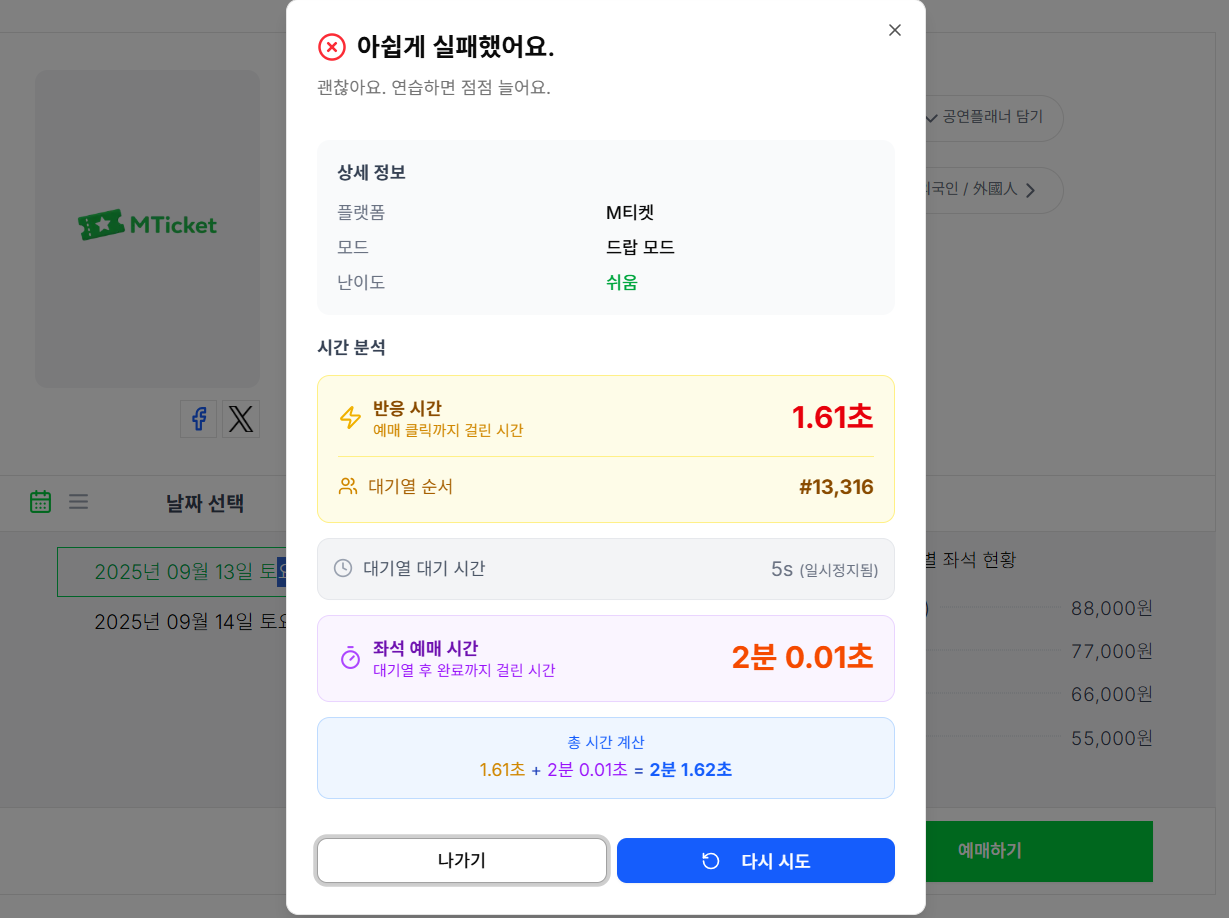Image resolution: width=1229 pixels, height=918 pixels.
Task: Click the 날짜 선택 tab heading
Action: pyautogui.click(x=205, y=503)
